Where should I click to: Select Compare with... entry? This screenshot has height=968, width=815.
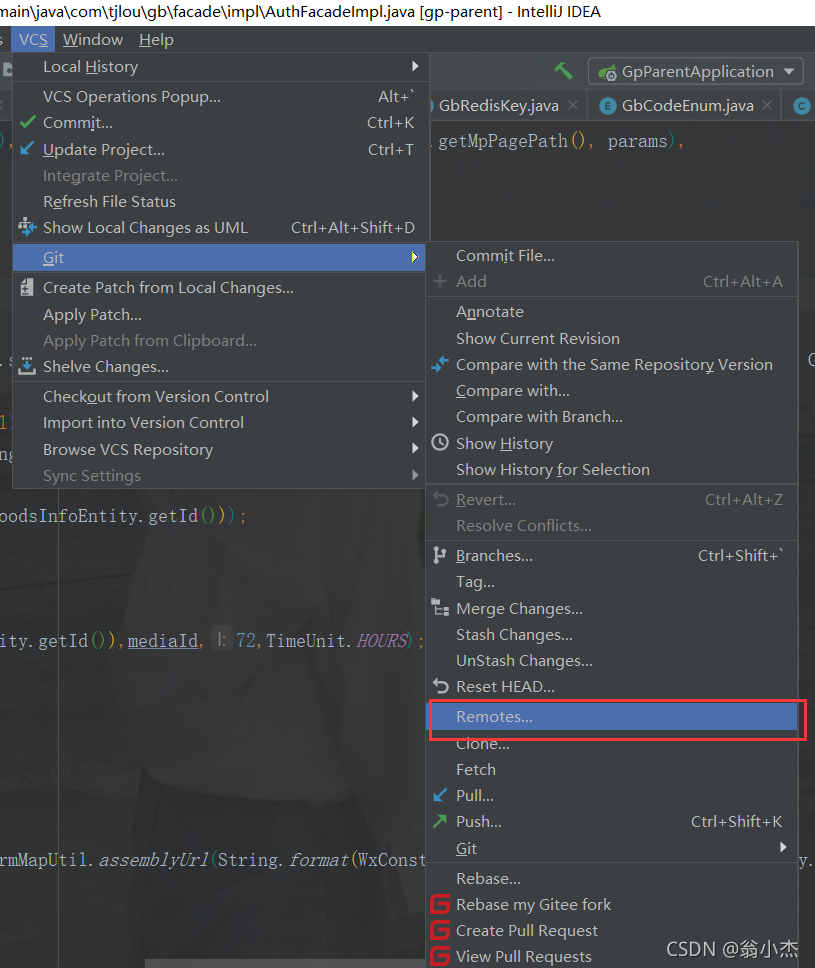click(612, 391)
